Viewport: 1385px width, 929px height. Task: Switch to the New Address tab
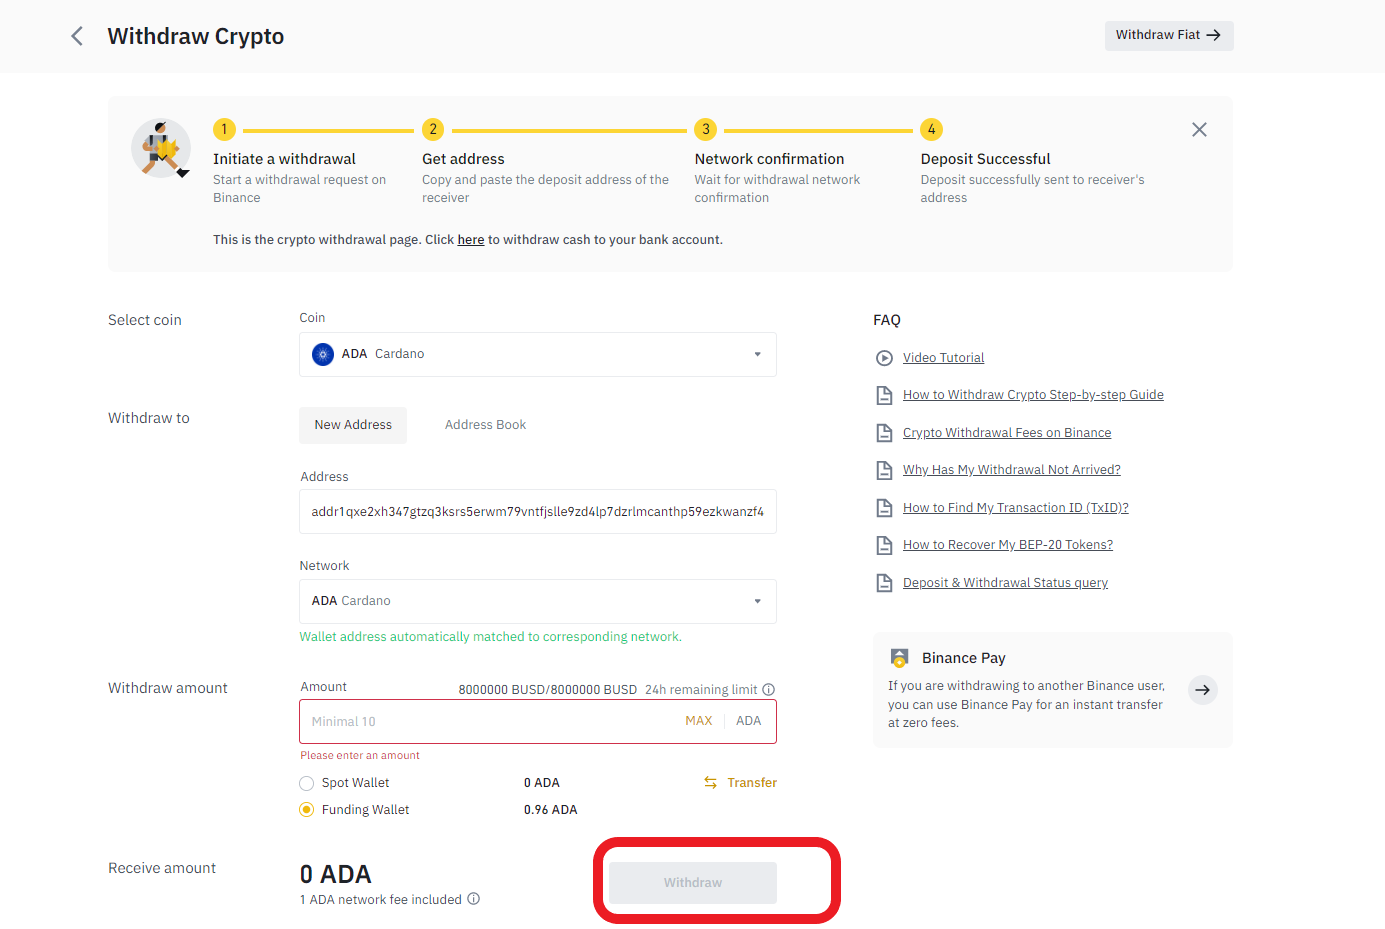tap(353, 425)
